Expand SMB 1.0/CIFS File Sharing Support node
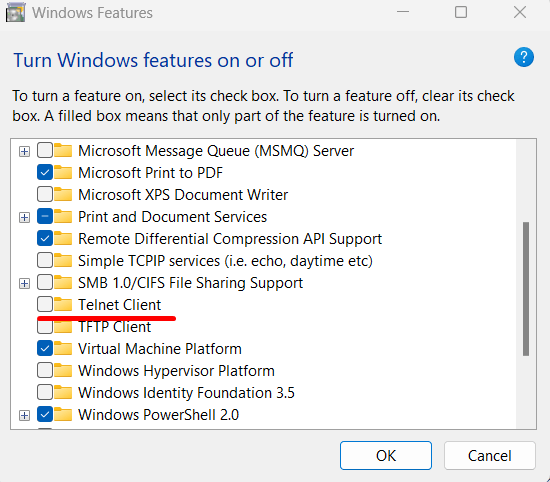This screenshot has width=550, height=482. pos(24,283)
